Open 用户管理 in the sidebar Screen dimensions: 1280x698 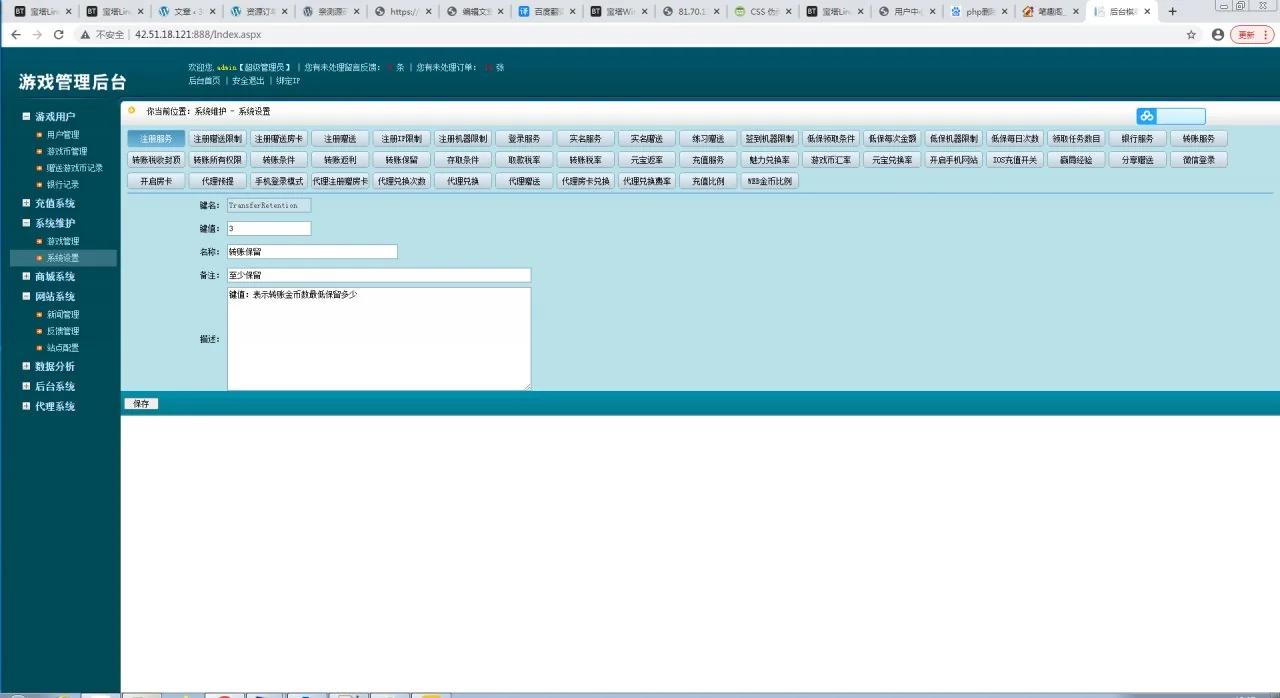[x=63, y=135]
